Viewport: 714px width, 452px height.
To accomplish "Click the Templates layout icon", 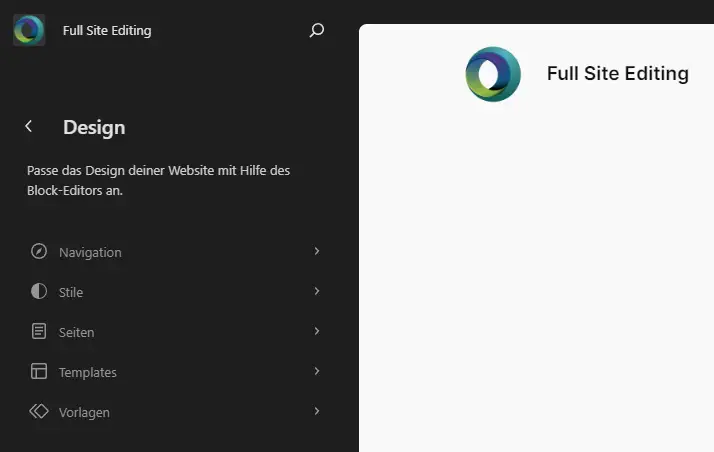I will [x=39, y=371].
